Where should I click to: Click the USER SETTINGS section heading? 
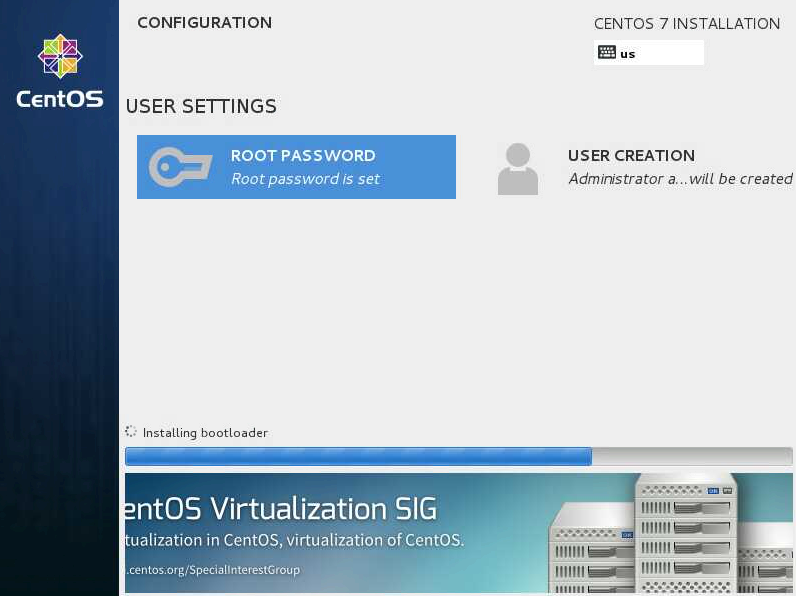pos(201,106)
